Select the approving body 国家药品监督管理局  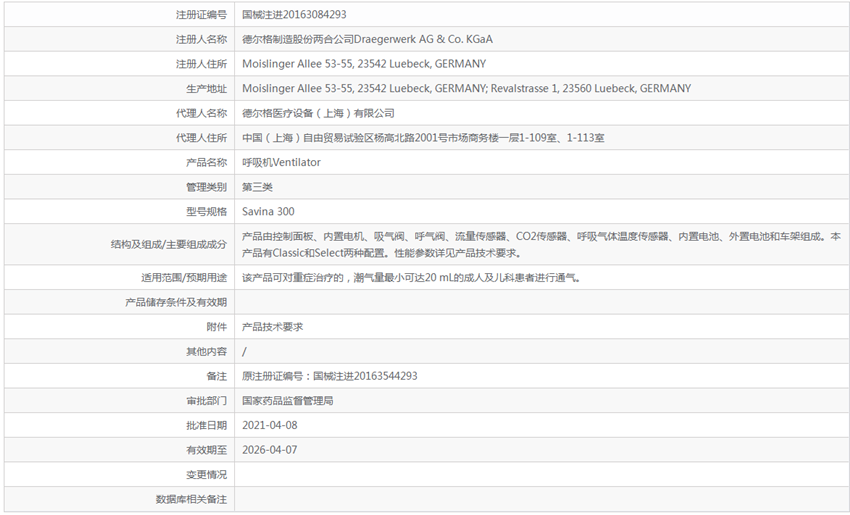[287, 401]
